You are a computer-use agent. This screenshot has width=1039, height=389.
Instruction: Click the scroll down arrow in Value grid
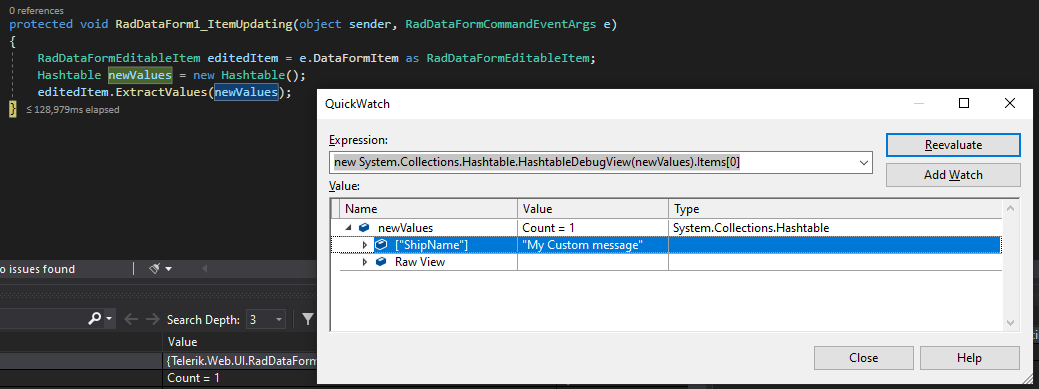click(1011, 323)
